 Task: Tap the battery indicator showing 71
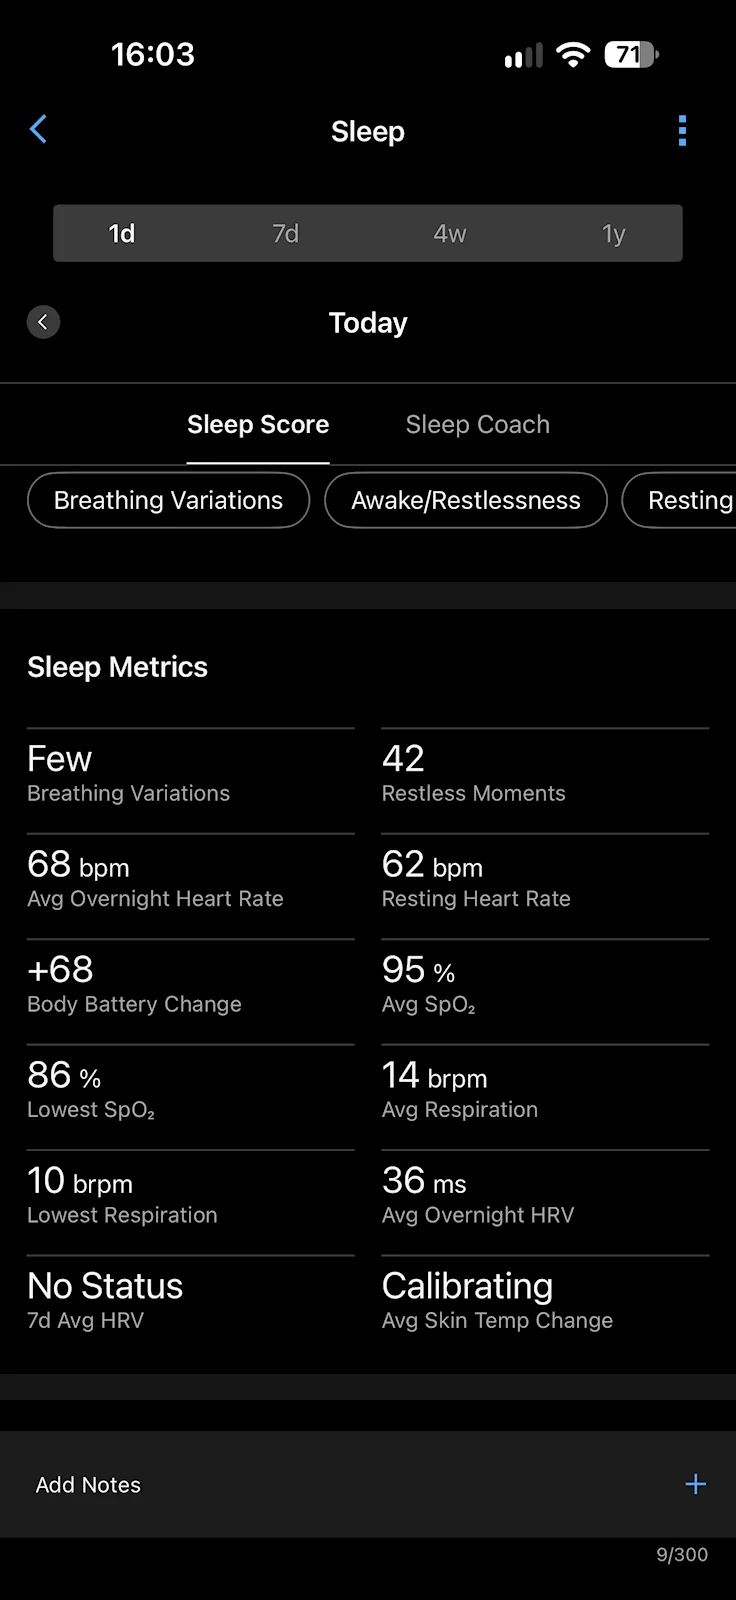(631, 54)
